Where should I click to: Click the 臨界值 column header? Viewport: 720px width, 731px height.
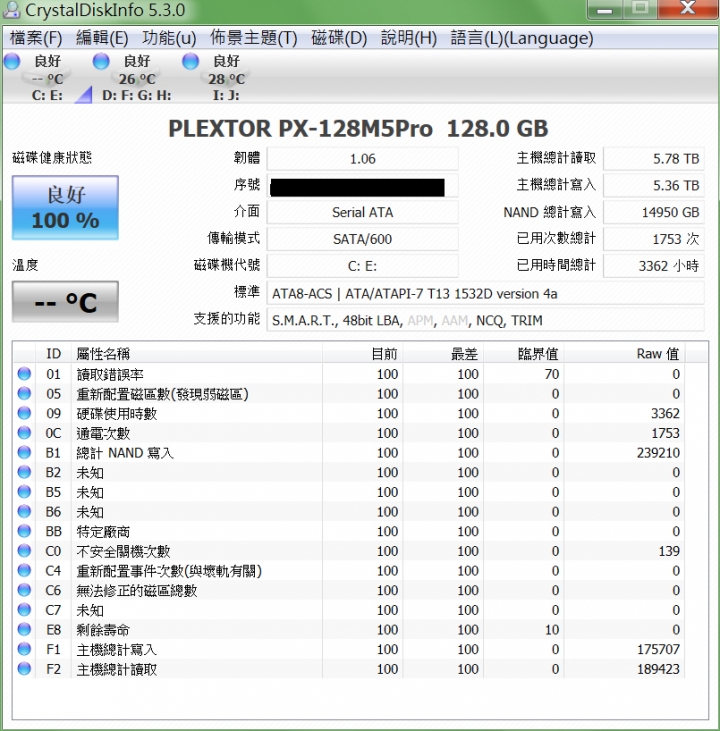coord(524,354)
